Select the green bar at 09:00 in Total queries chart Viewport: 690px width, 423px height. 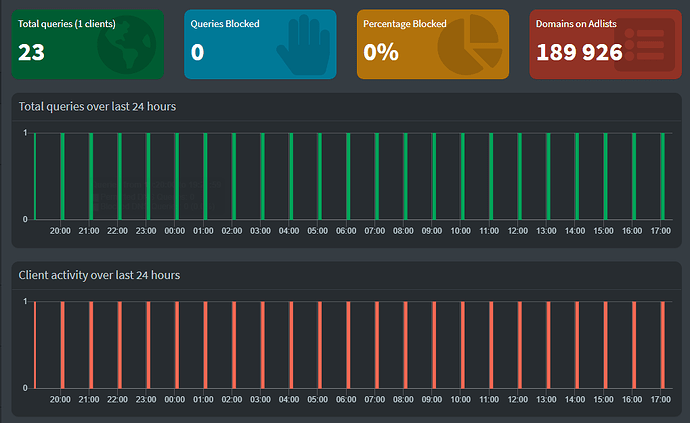click(x=434, y=176)
